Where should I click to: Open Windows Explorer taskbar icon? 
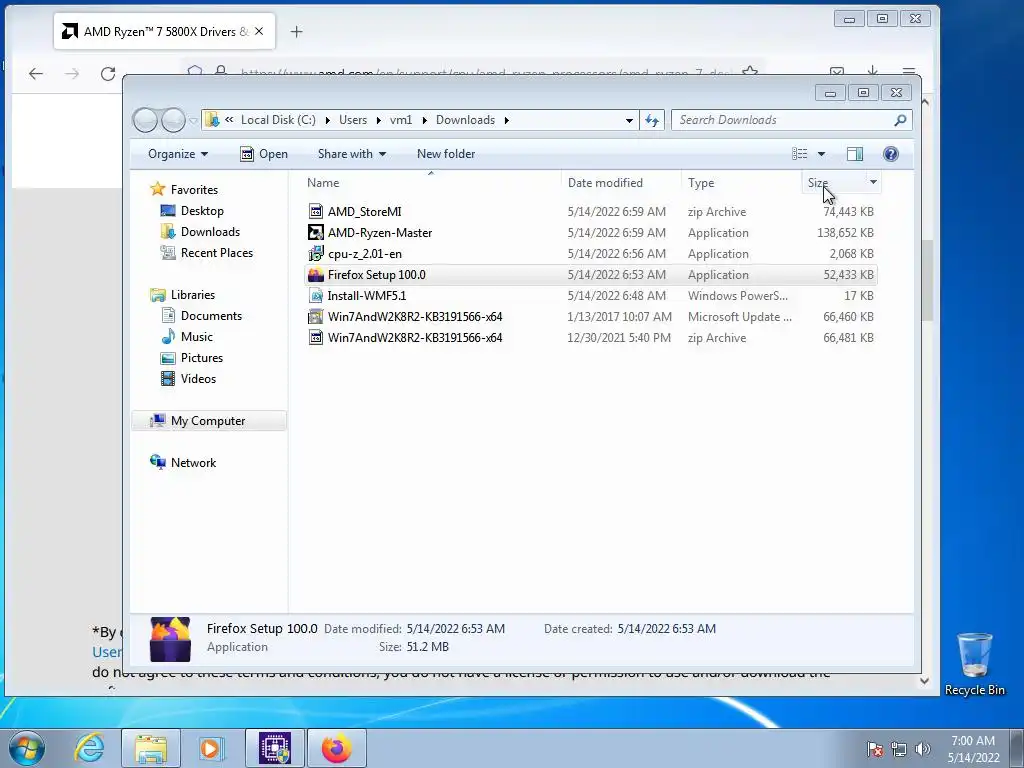pos(150,748)
